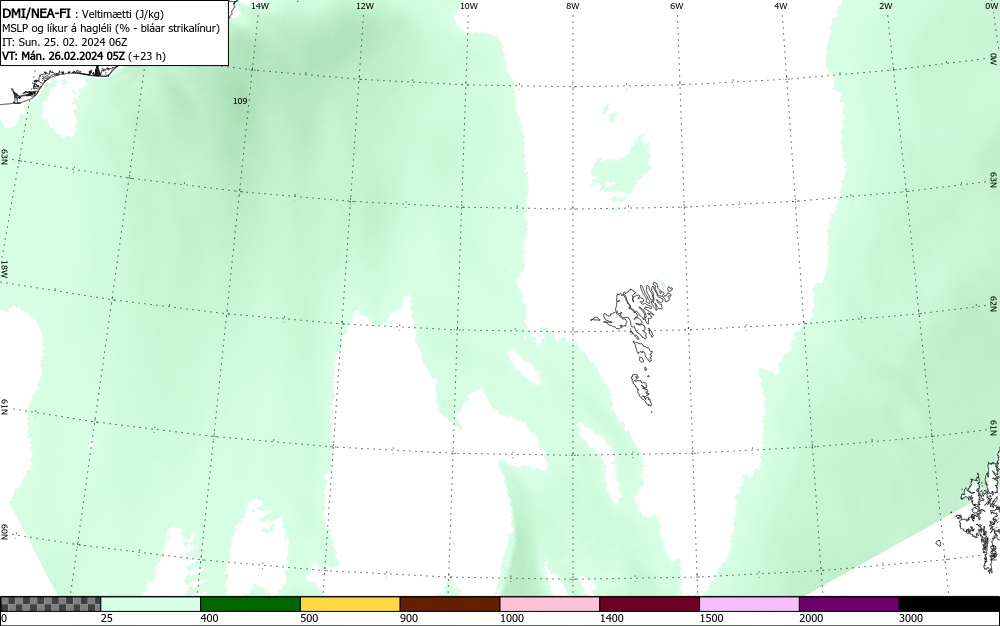Click the 'IT: Sun. 25. 02. 2024 06Z' line

65,42
